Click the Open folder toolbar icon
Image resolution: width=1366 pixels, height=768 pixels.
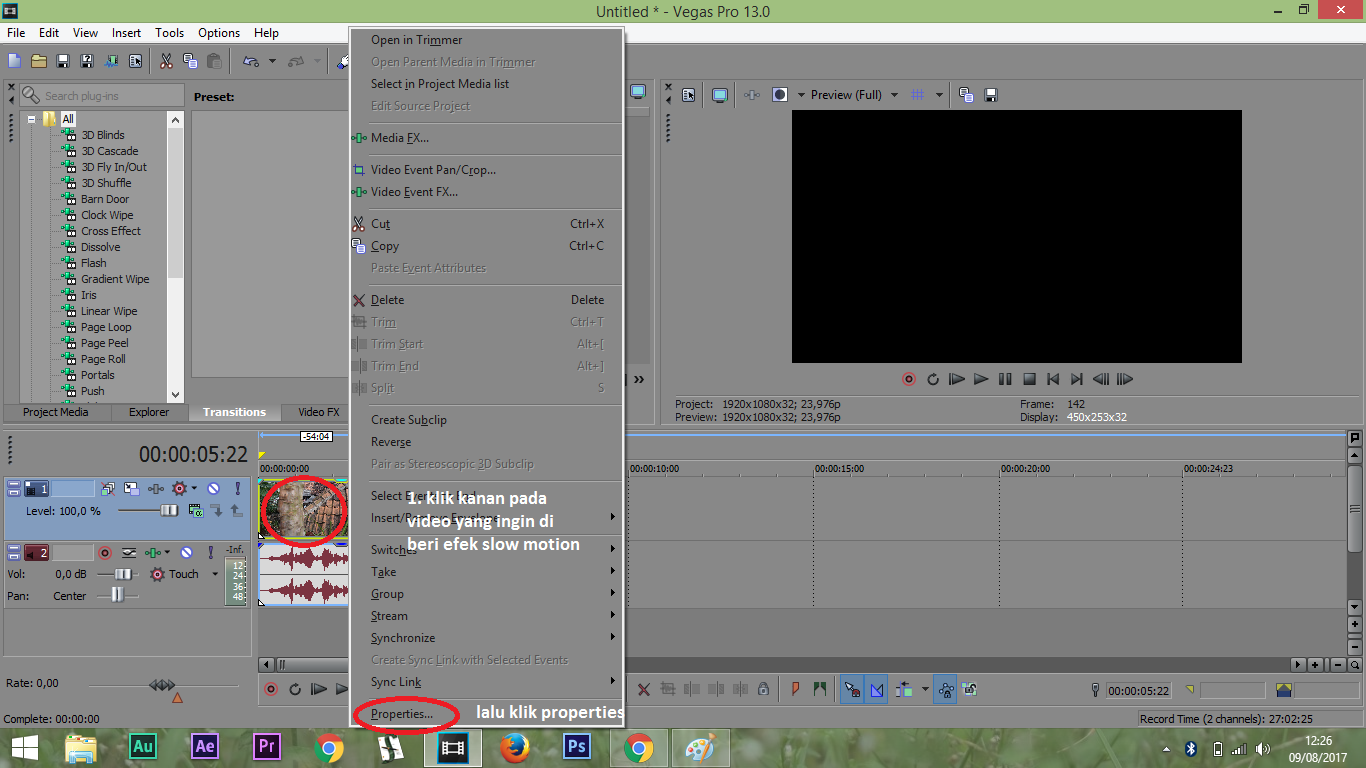[x=39, y=61]
